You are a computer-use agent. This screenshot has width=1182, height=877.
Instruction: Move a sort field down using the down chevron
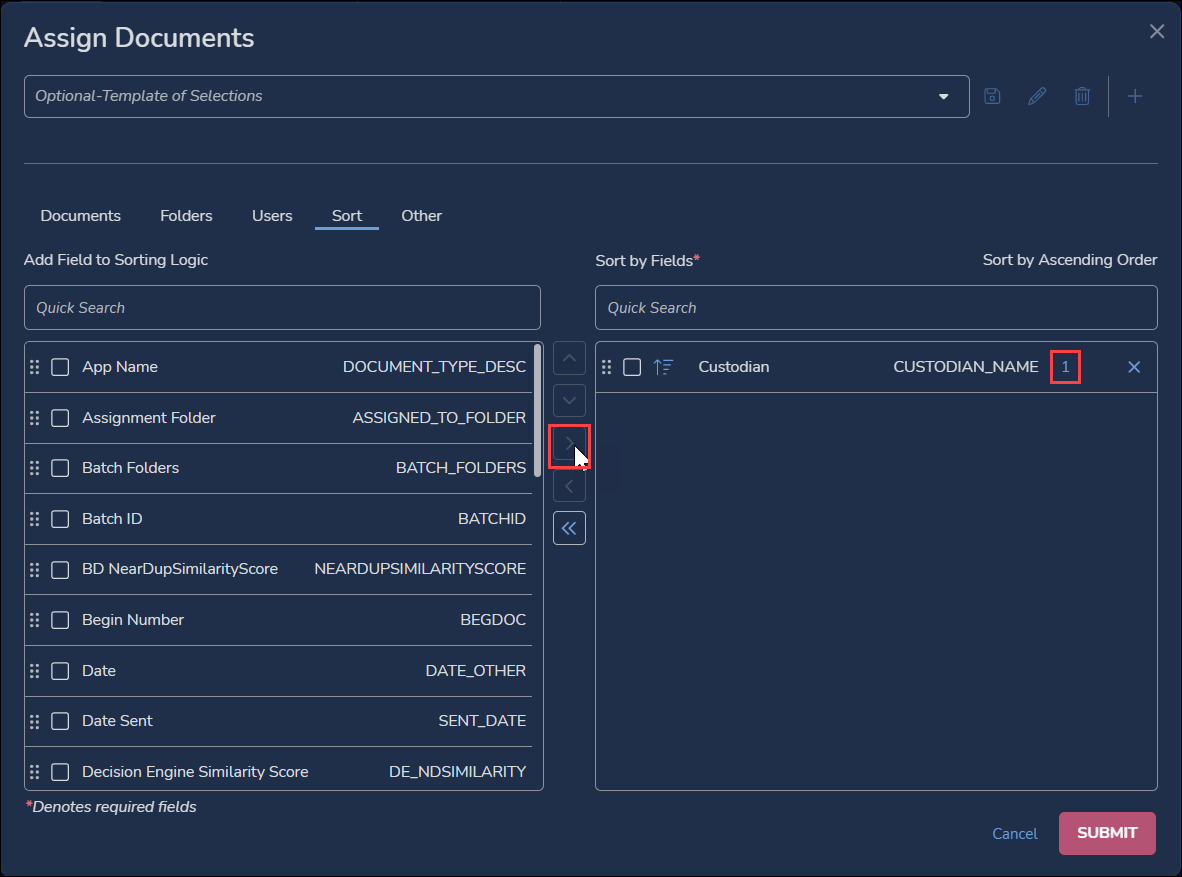coord(569,400)
